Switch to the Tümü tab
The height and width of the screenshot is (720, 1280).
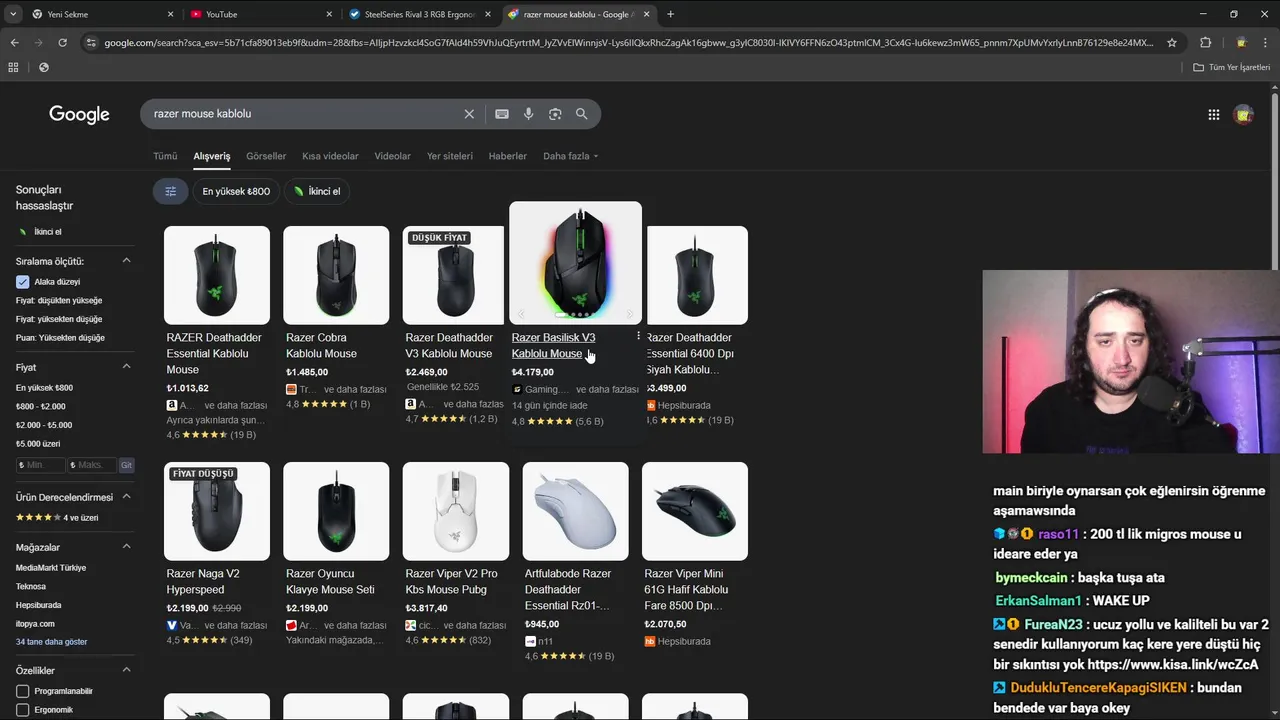pyautogui.click(x=165, y=156)
